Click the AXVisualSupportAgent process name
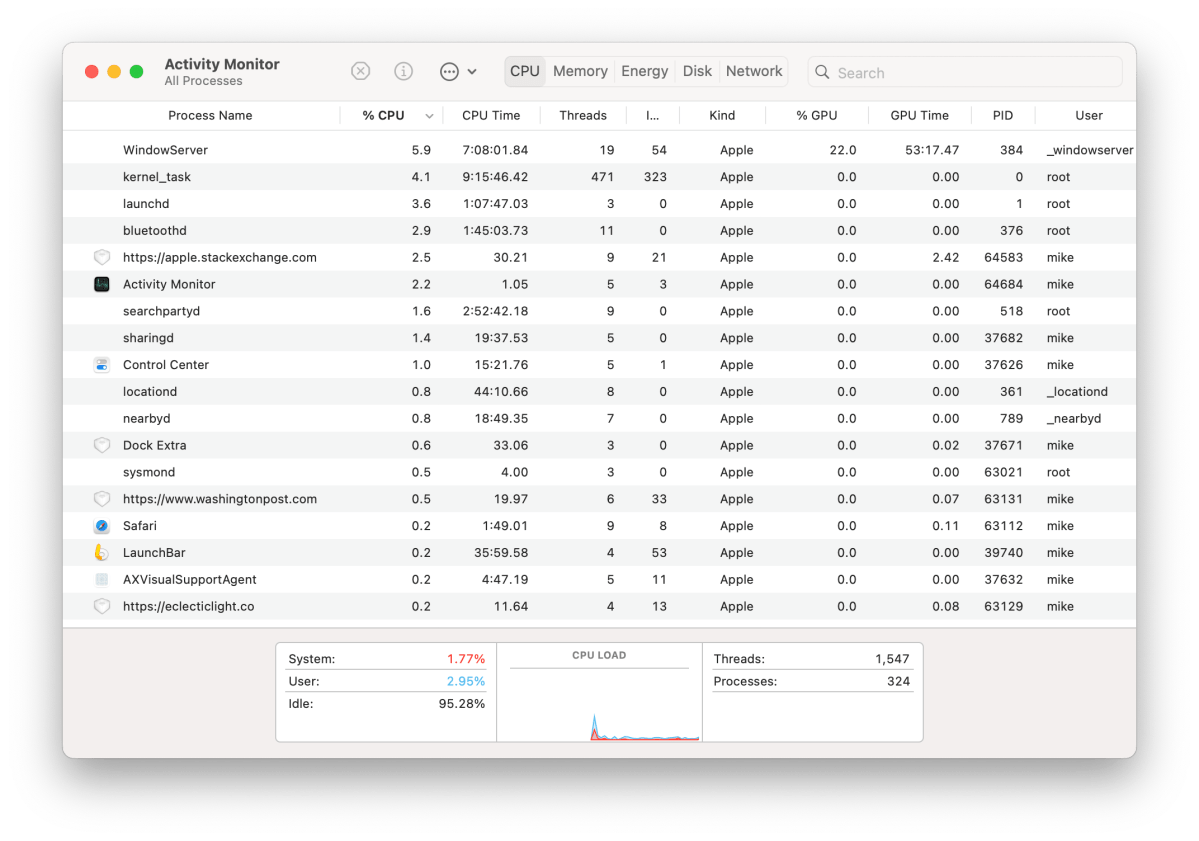The height and width of the screenshot is (841, 1199). click(190, 580)
